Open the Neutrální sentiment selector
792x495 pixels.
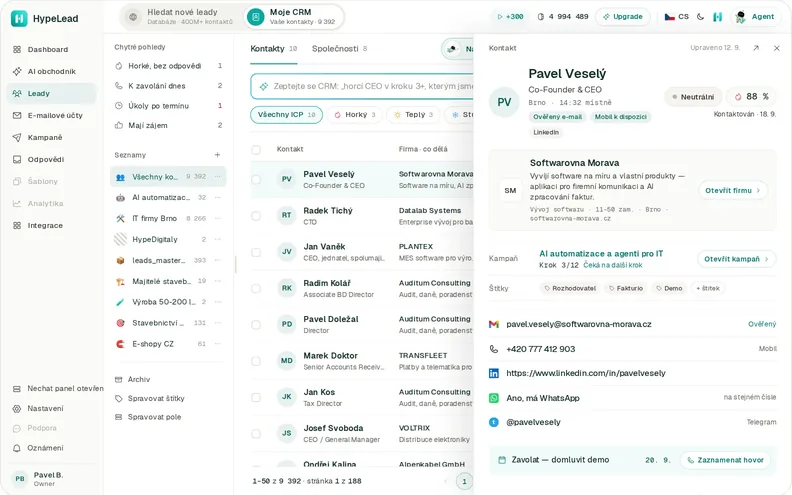[693, 96]
